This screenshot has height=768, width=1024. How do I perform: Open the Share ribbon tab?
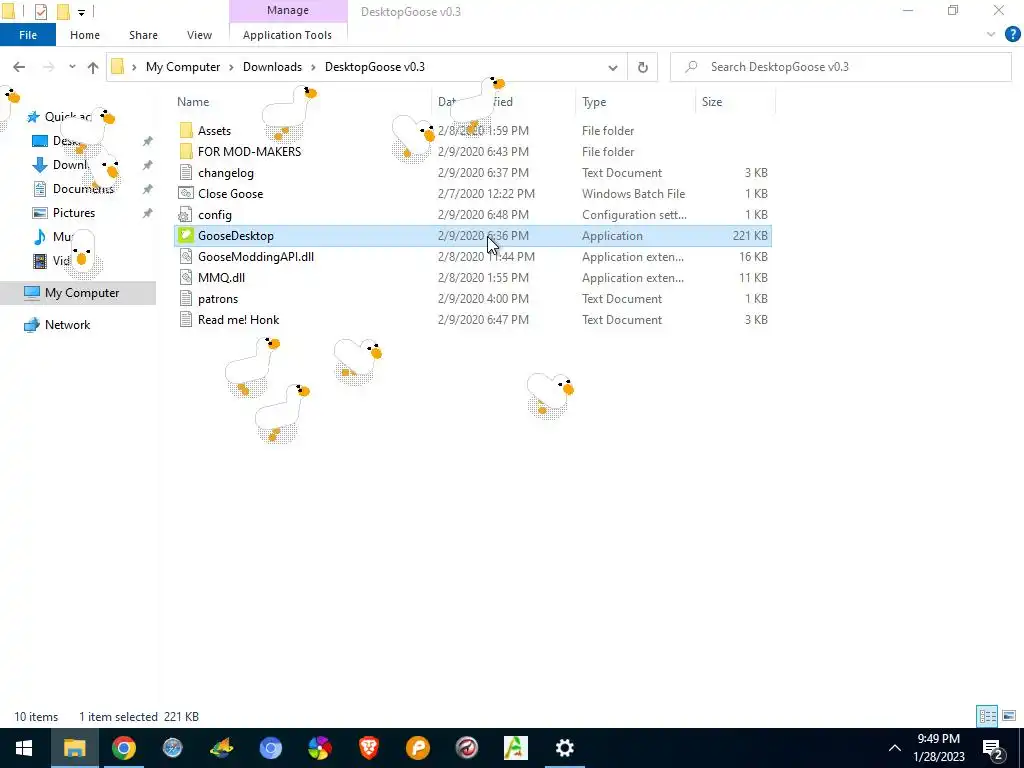click(x=143, y=35)
